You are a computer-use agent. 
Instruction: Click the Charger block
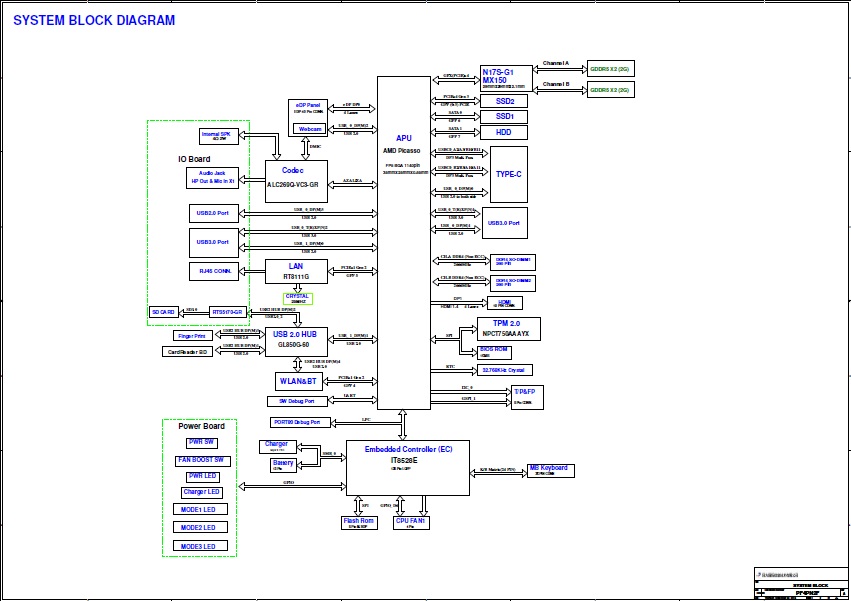point(276,446)
